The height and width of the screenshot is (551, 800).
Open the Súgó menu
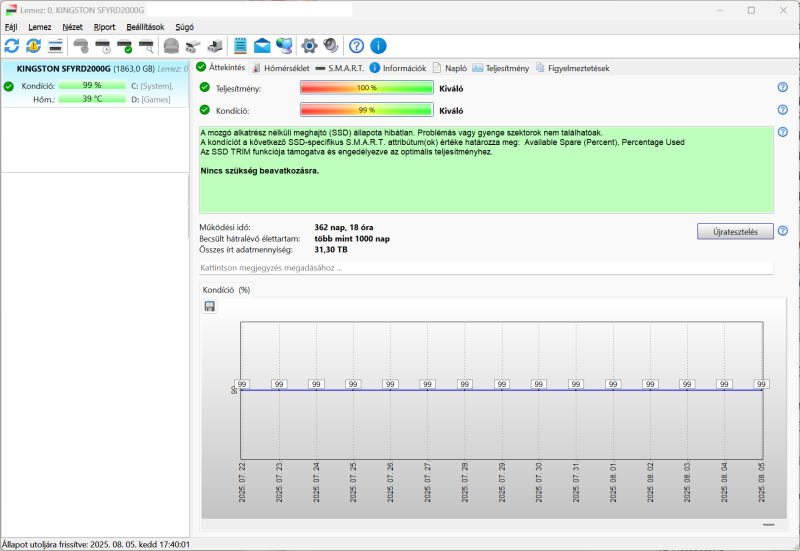(184, 27)
